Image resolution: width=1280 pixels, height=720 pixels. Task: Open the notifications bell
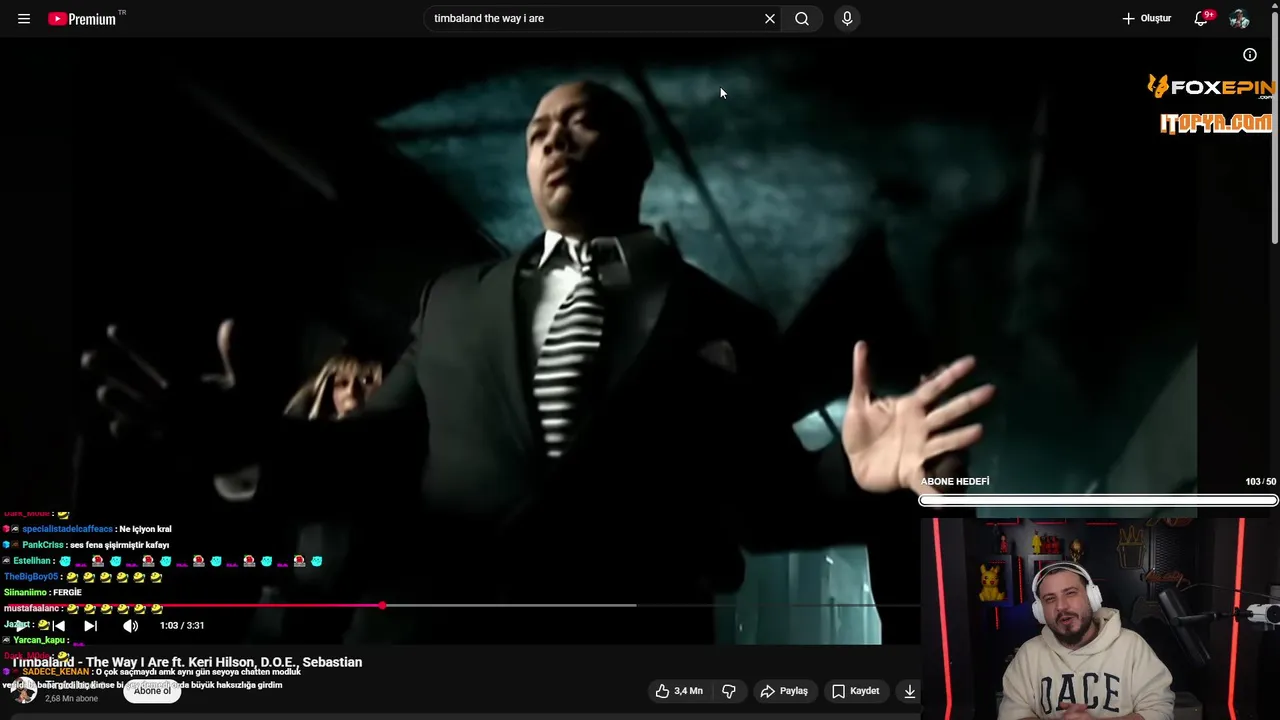[1202, 18]
